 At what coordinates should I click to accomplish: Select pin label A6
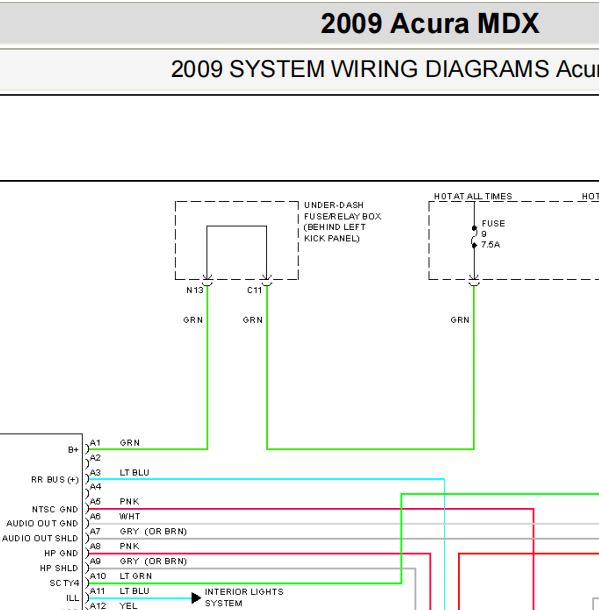point(95,516)
